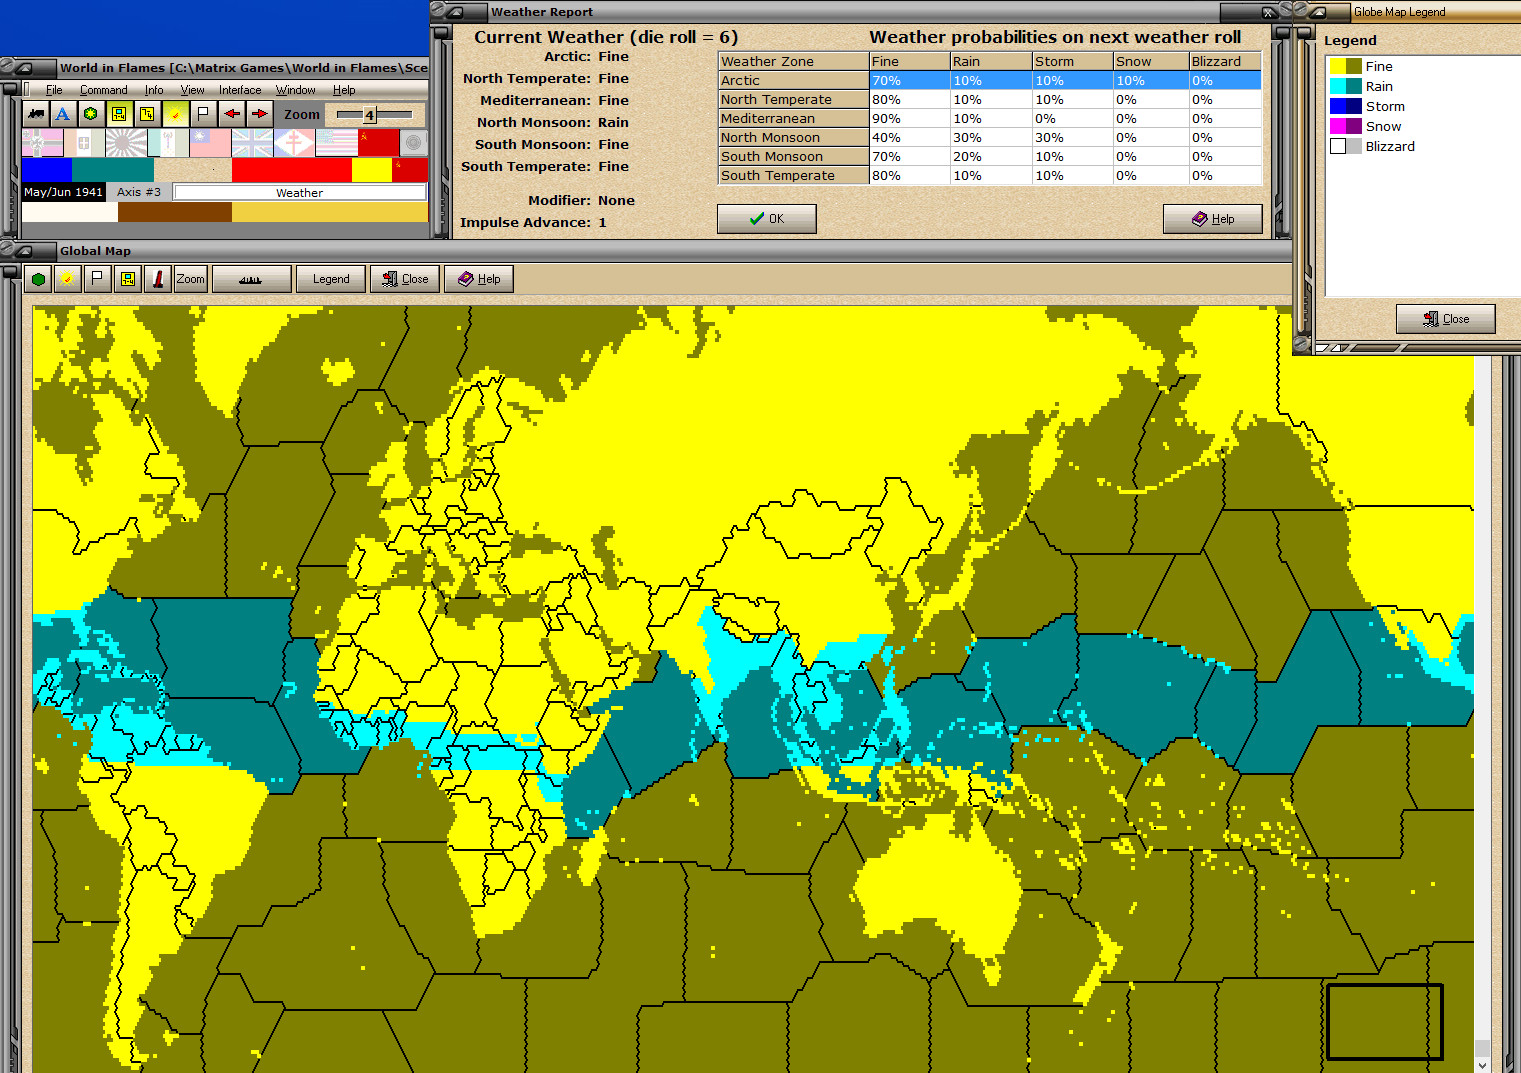The image size is (1521, 1073).
Task: Open the Command menu
Action: (x=104, y=90)
